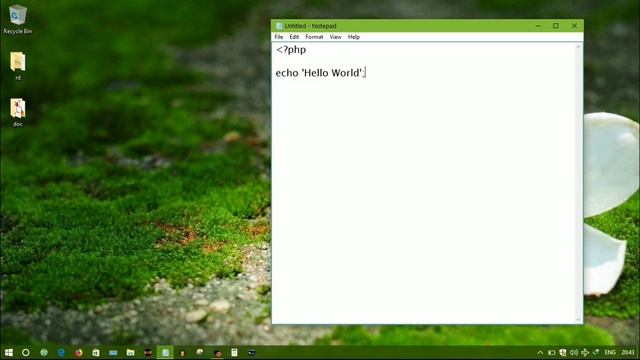Open Windows Defender shield tray icon
Screen dimensions: 640x360
tap(562, 353)
